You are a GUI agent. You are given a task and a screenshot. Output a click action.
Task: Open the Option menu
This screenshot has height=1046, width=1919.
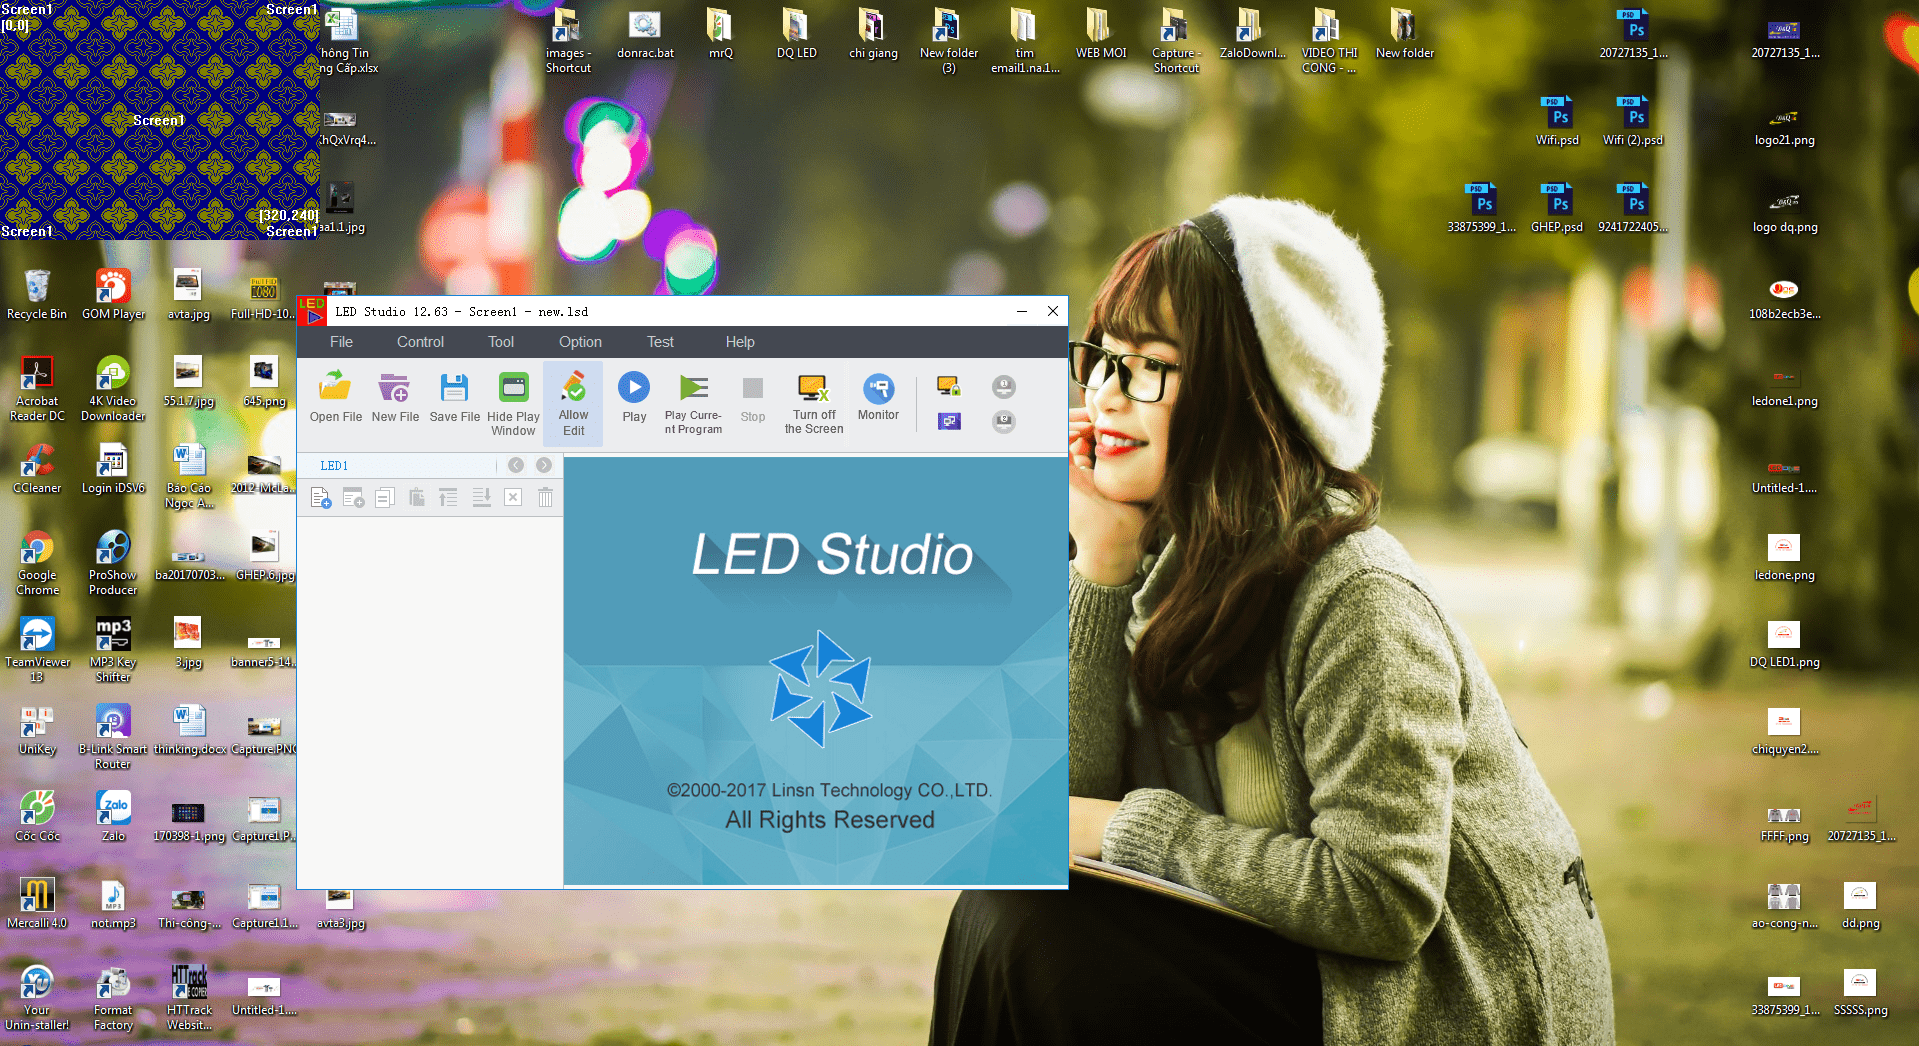click(x=580, y=342)
